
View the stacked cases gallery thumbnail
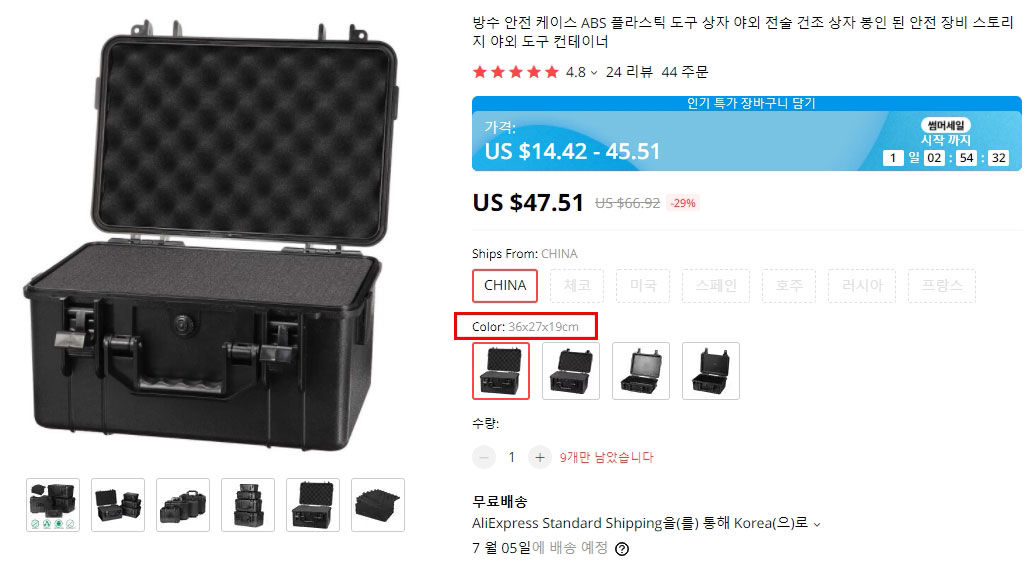click(248, 505)
